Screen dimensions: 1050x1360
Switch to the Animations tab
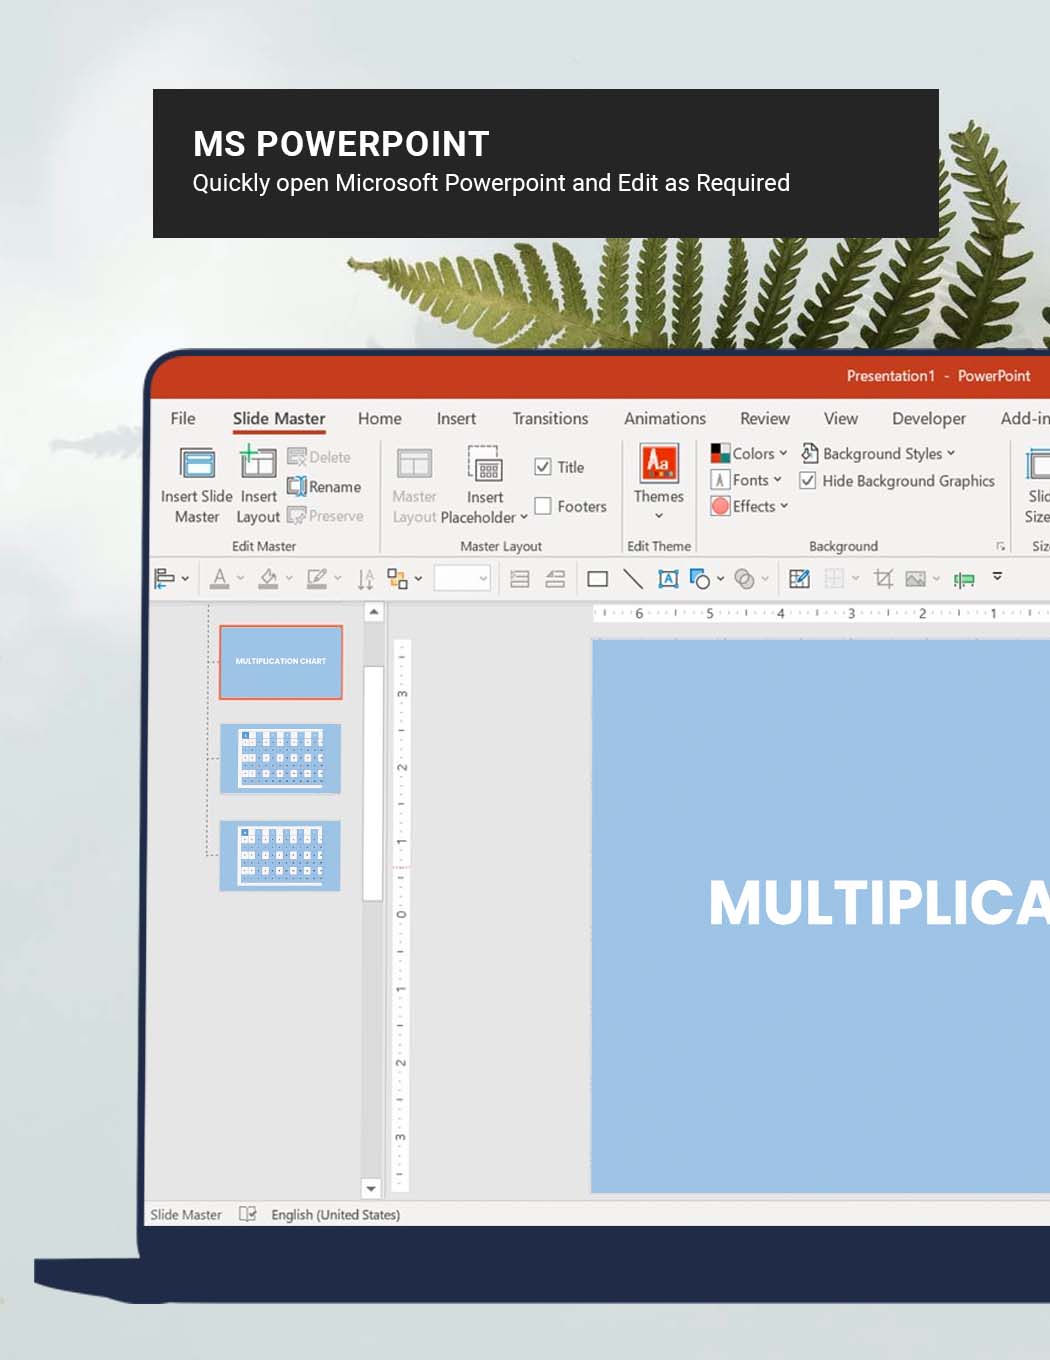[x=664, y=418]
